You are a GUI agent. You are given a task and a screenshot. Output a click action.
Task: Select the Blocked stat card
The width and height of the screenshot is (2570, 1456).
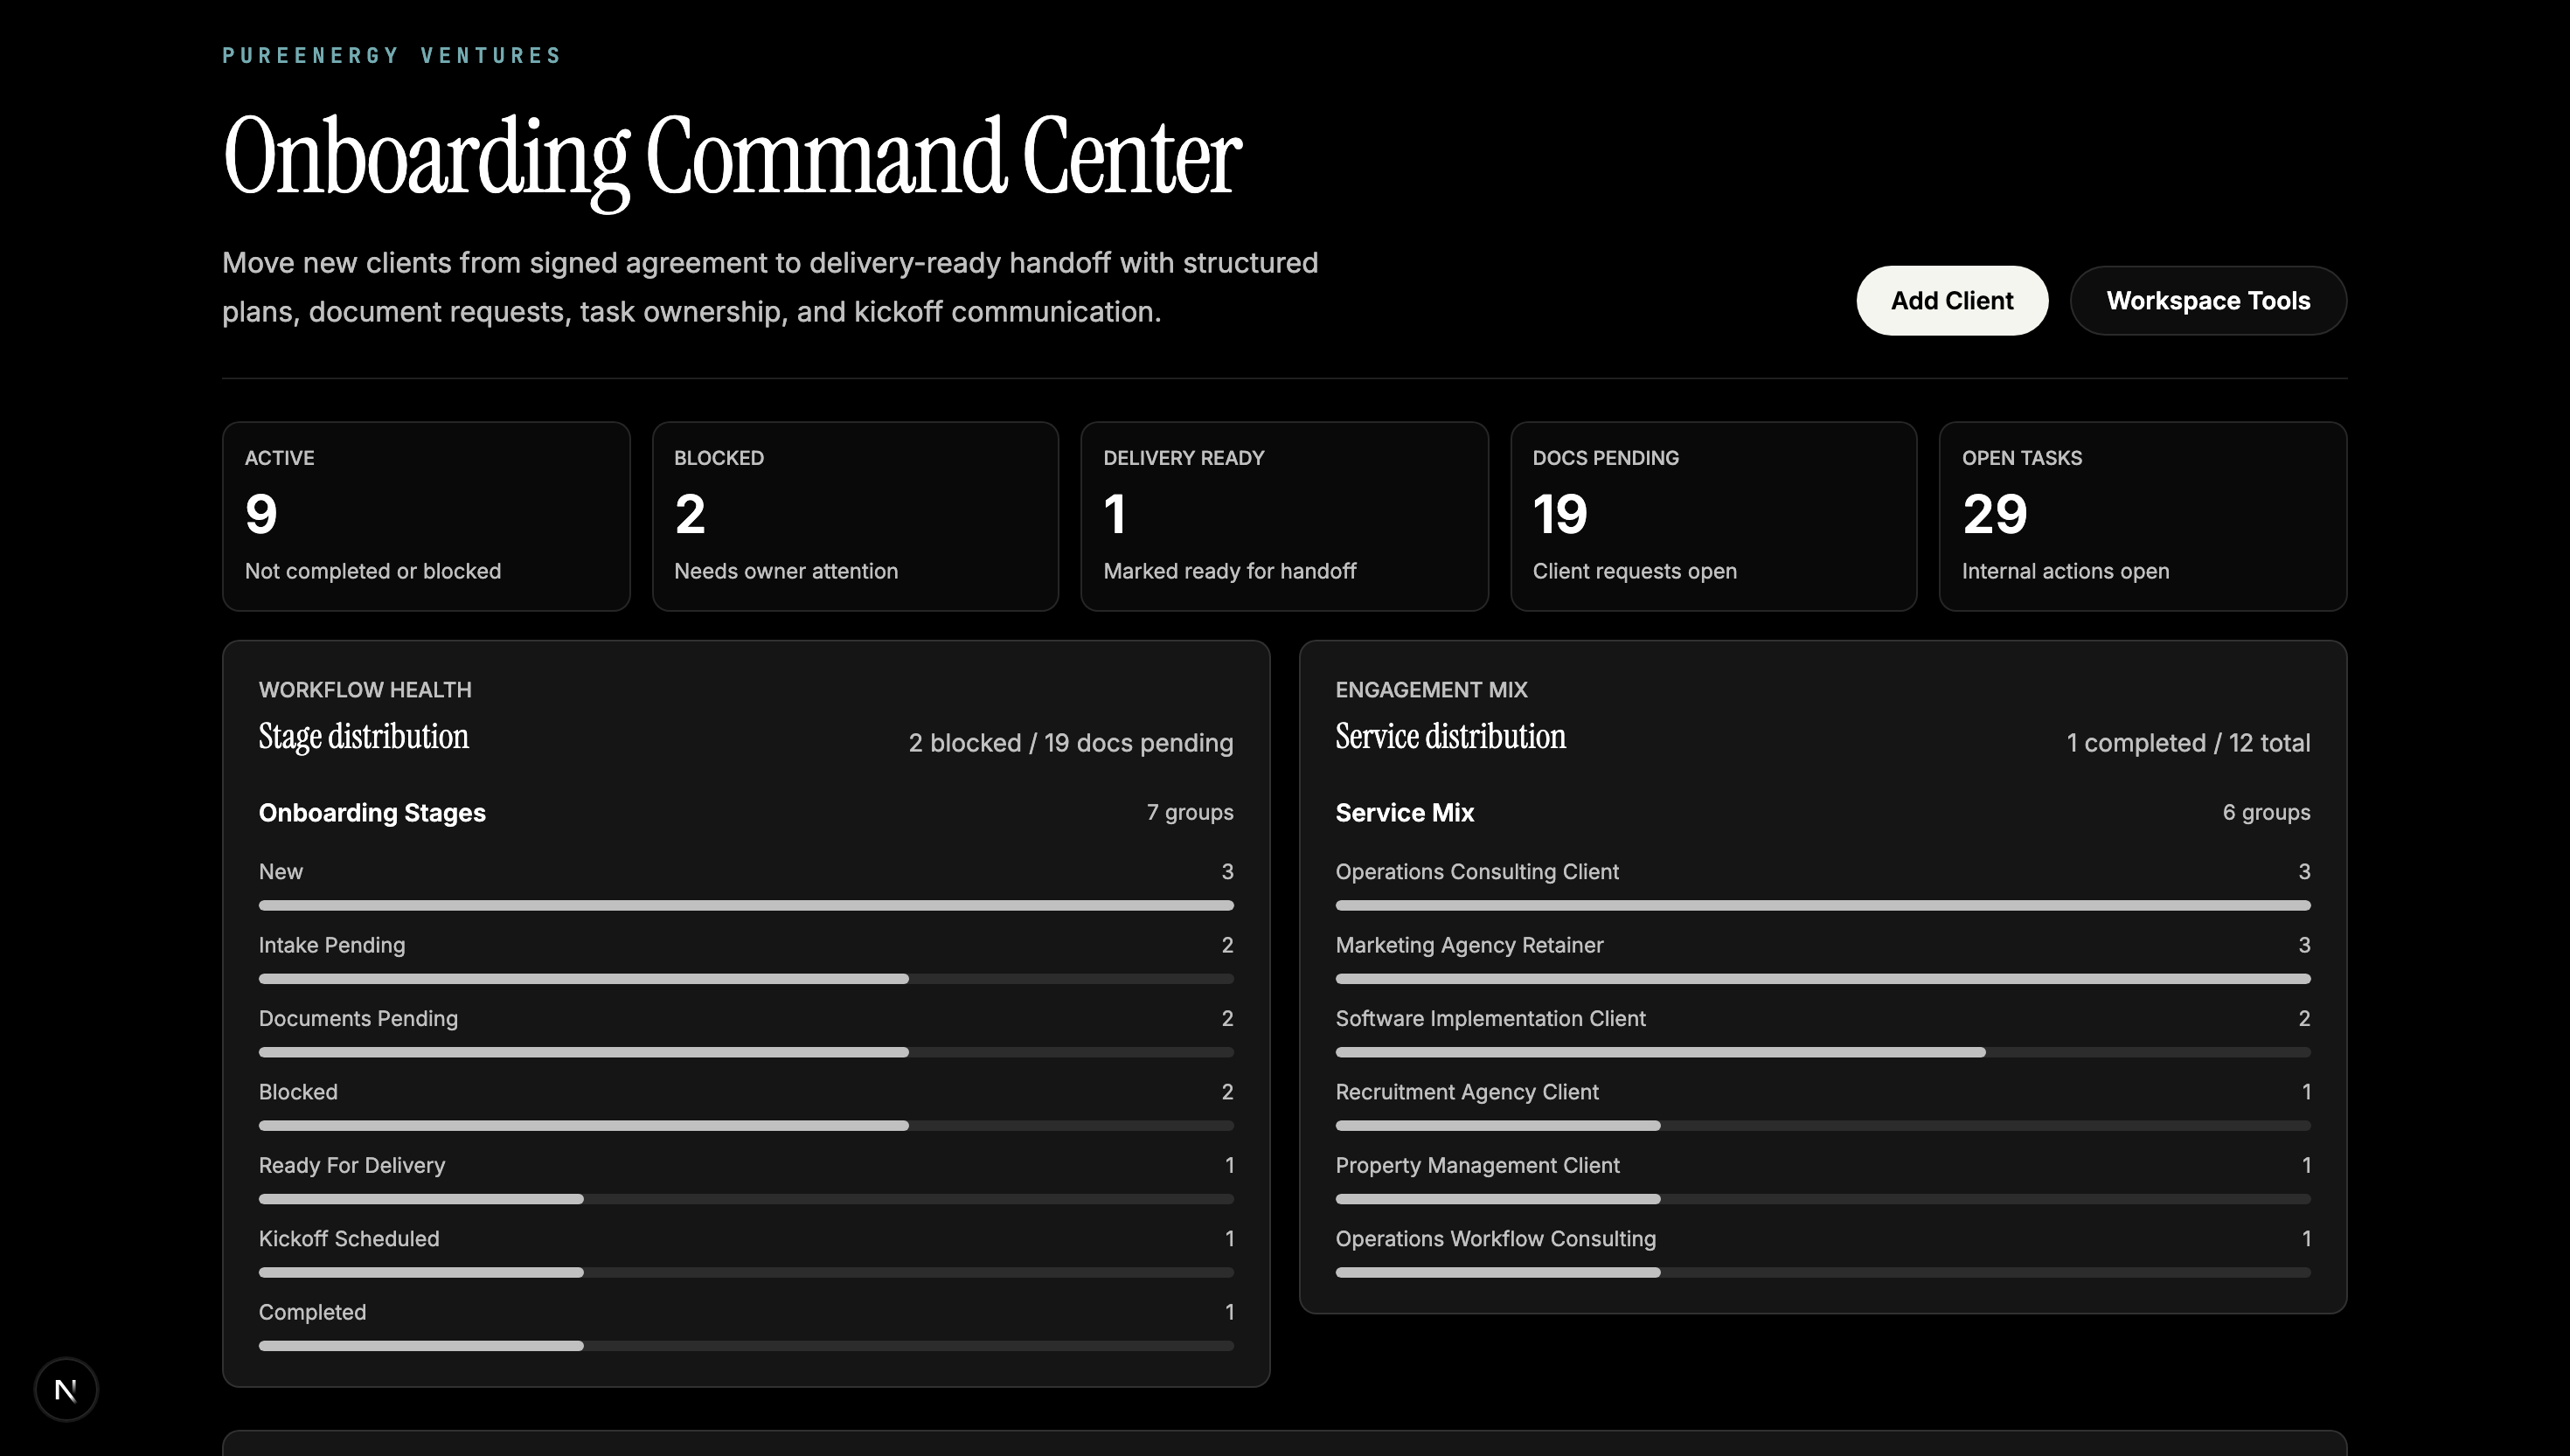pyautogui.click(x=855, y=516)
